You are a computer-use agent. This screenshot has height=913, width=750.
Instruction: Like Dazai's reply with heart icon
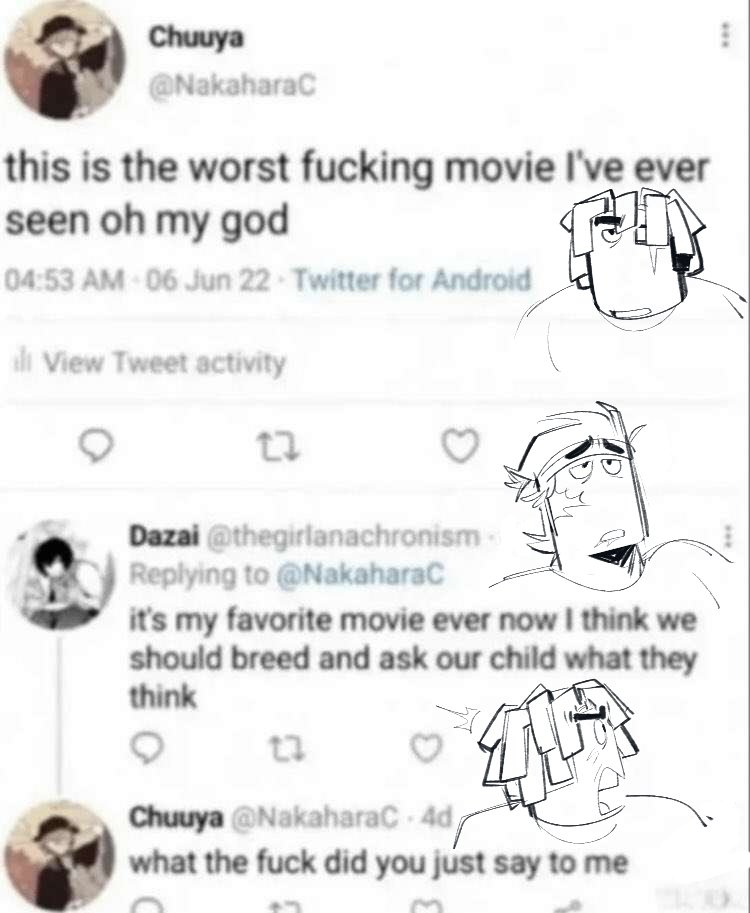[427, 748]
